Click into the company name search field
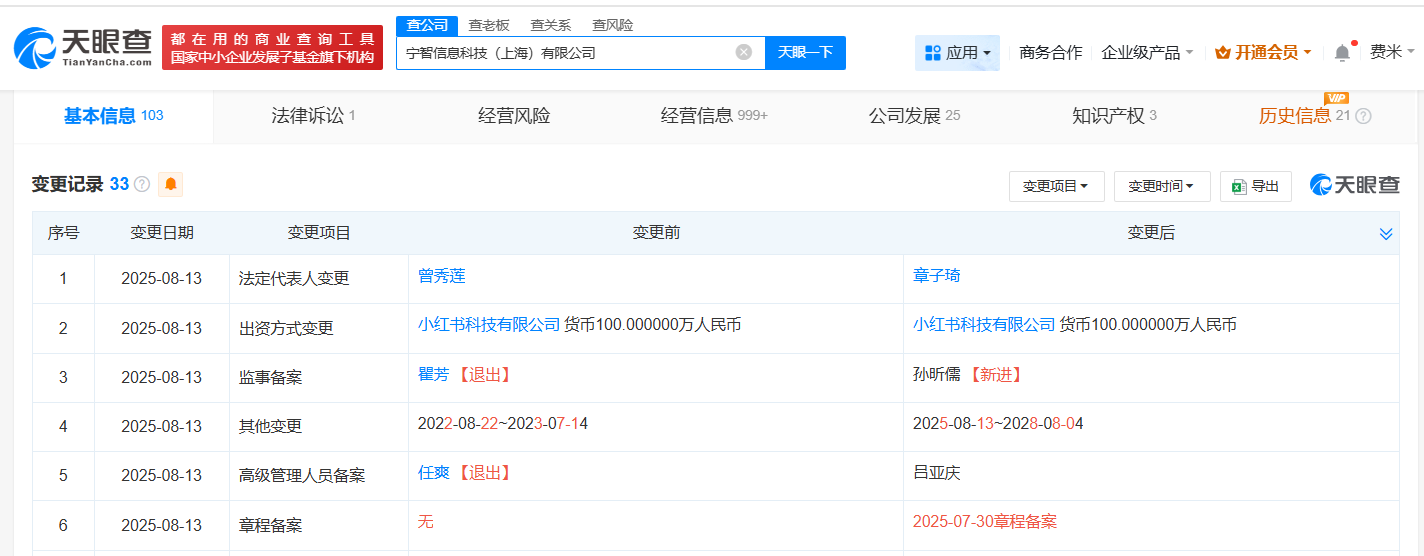 (x=565, y=52)
